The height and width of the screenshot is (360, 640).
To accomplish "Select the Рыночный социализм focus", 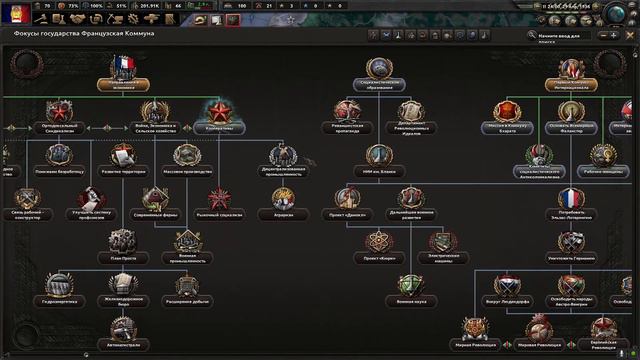I will tap(219, 205).
